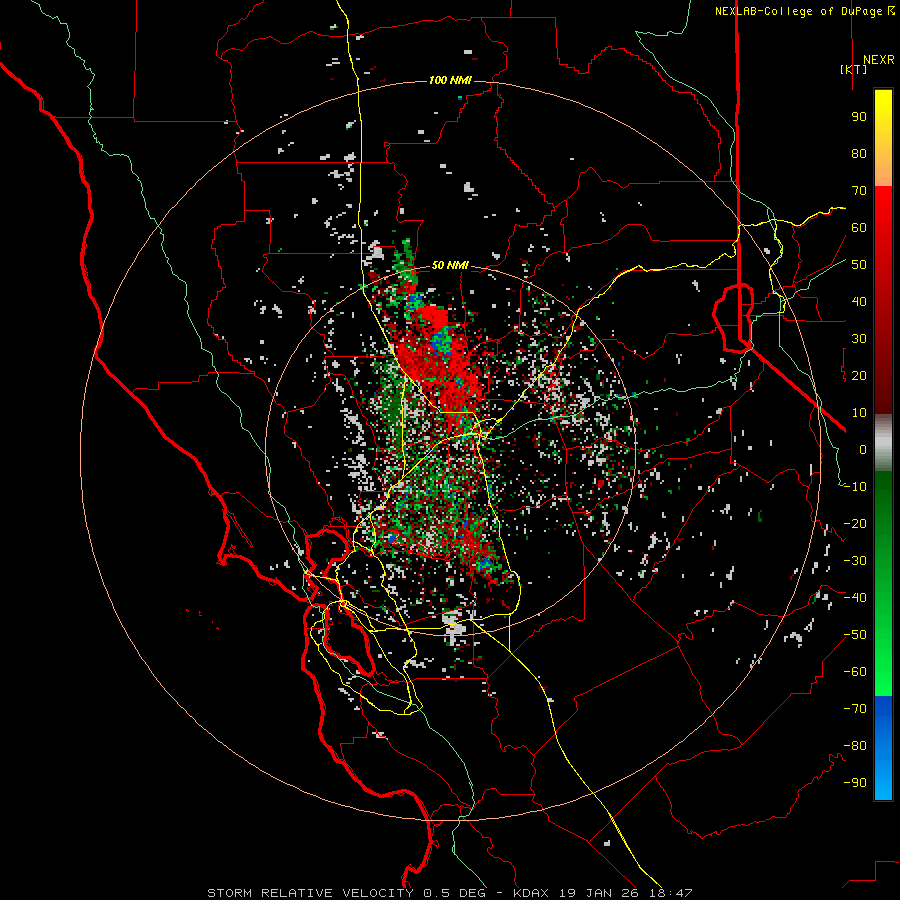Click the -90 knot value on the scale
900x900 pixels.
coord(855,782)
